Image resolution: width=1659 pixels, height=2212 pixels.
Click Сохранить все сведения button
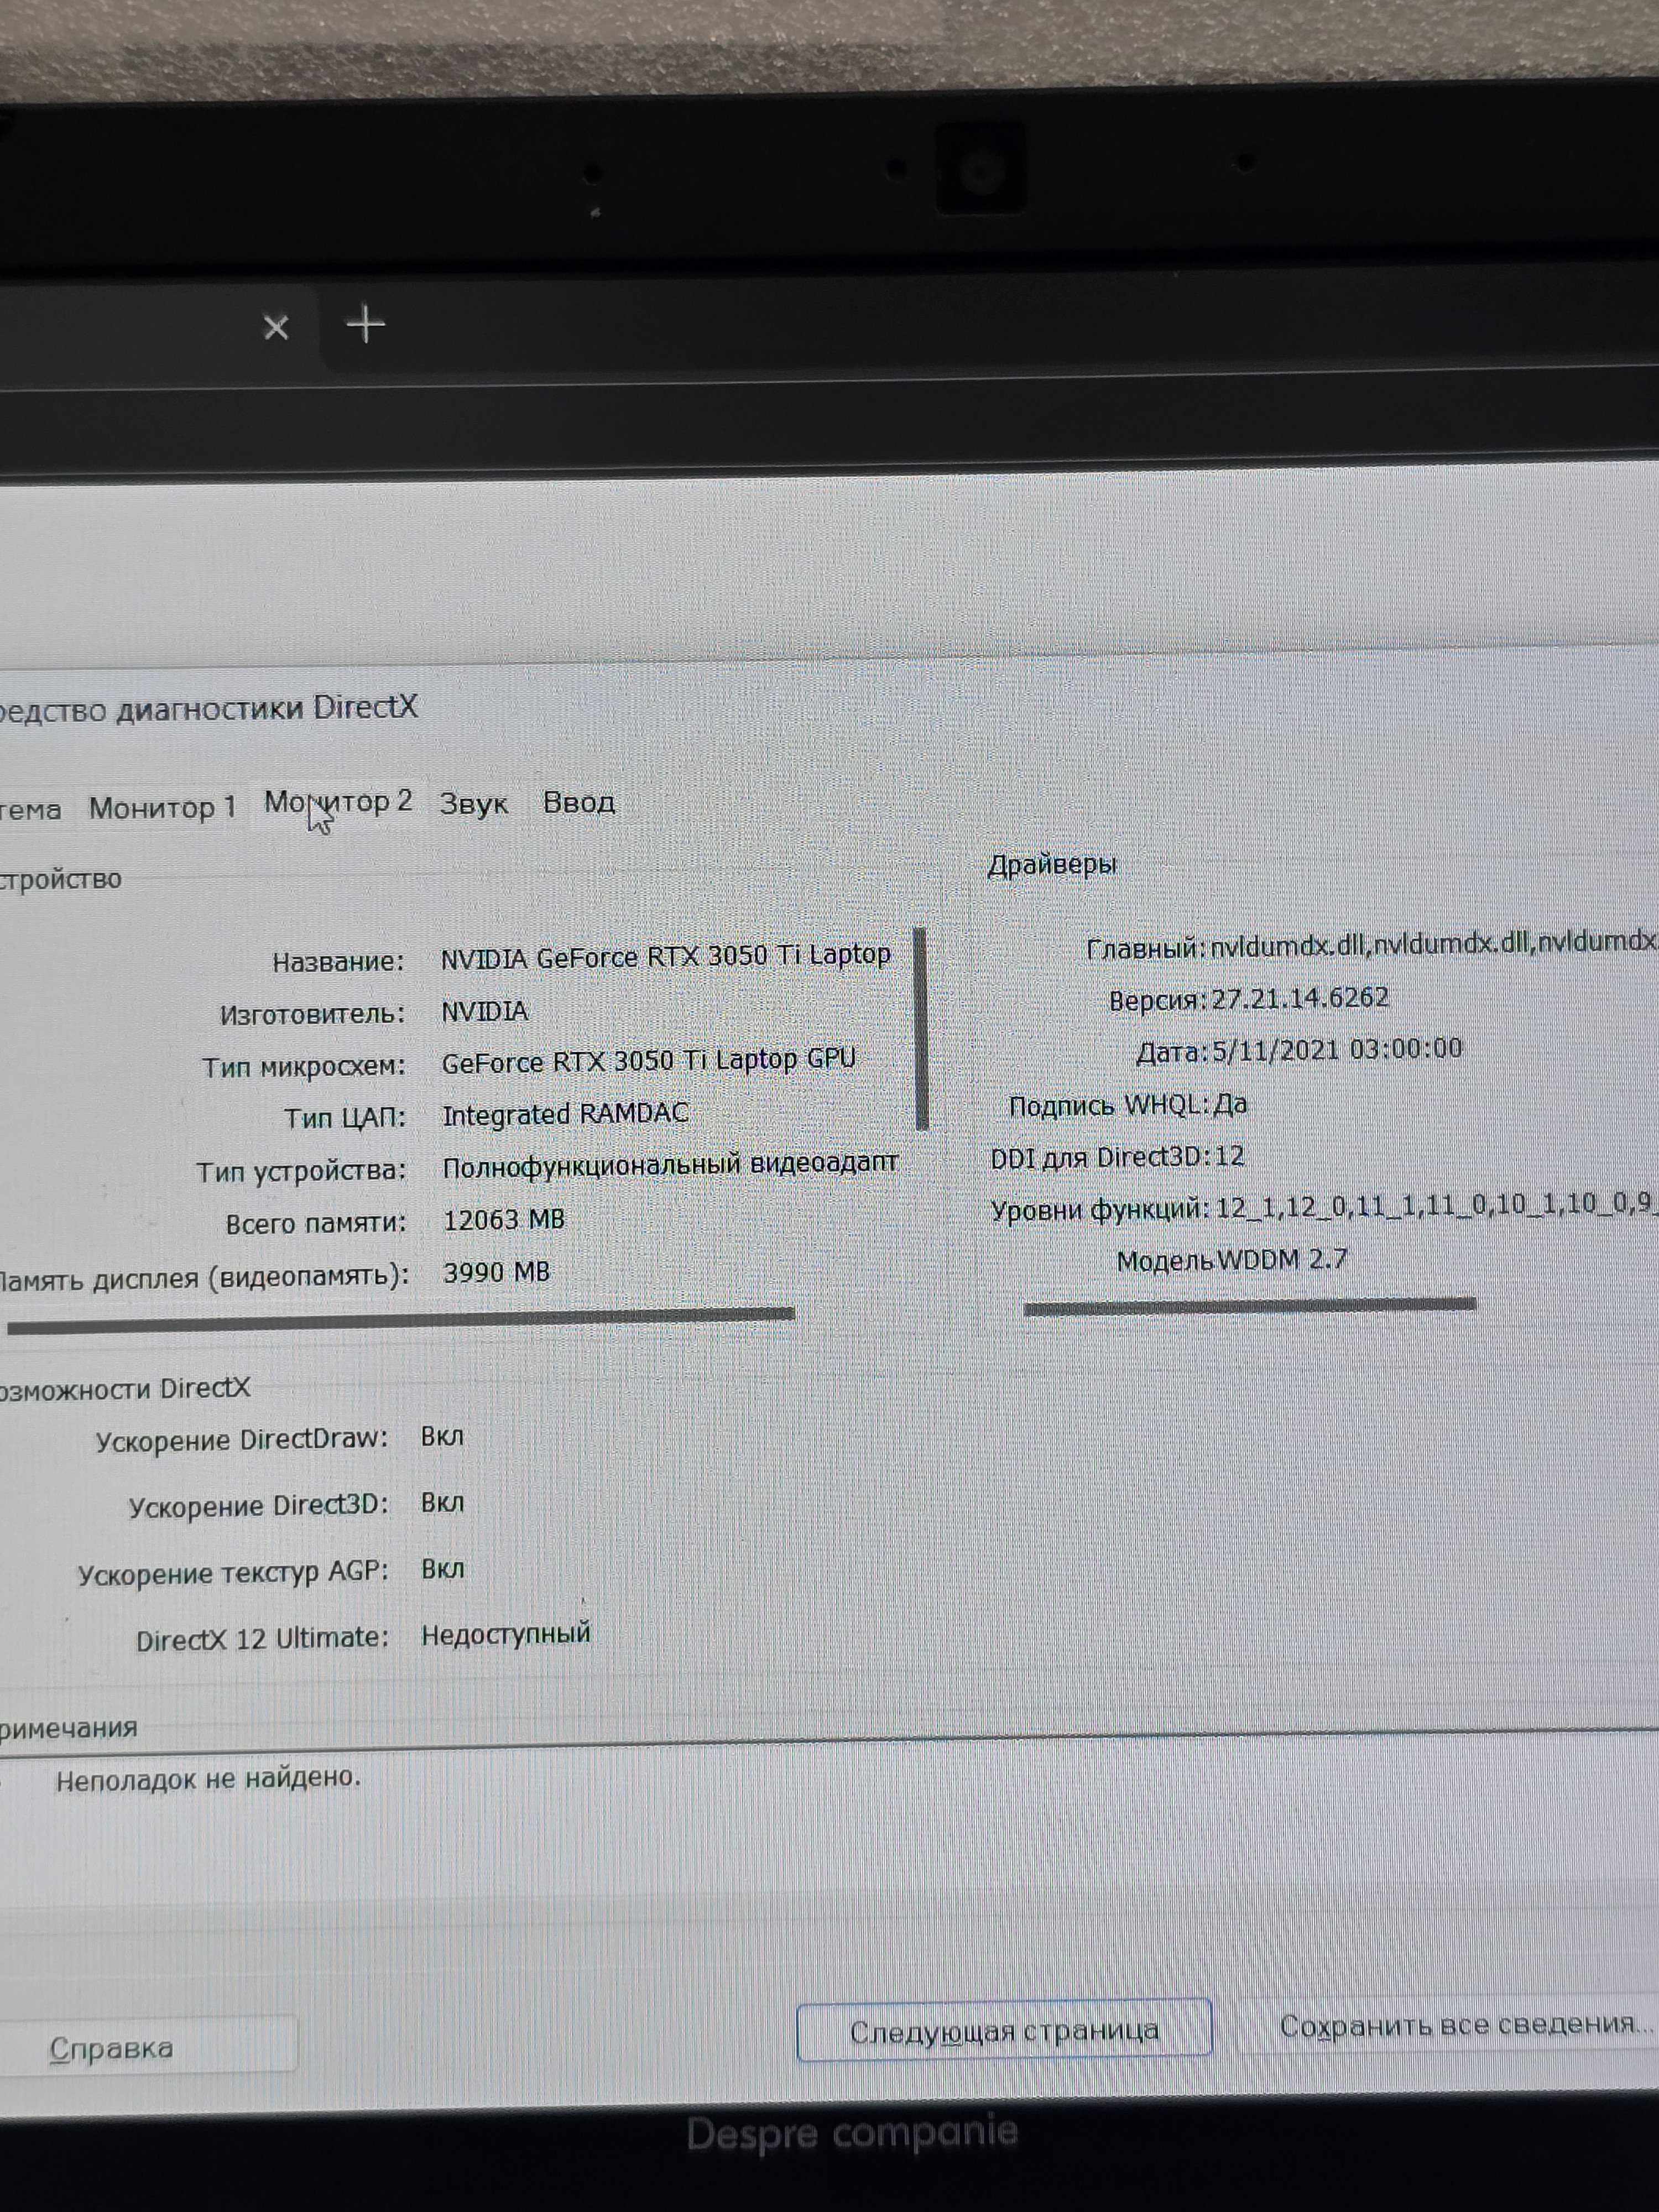click(x=1464, y=2026)
